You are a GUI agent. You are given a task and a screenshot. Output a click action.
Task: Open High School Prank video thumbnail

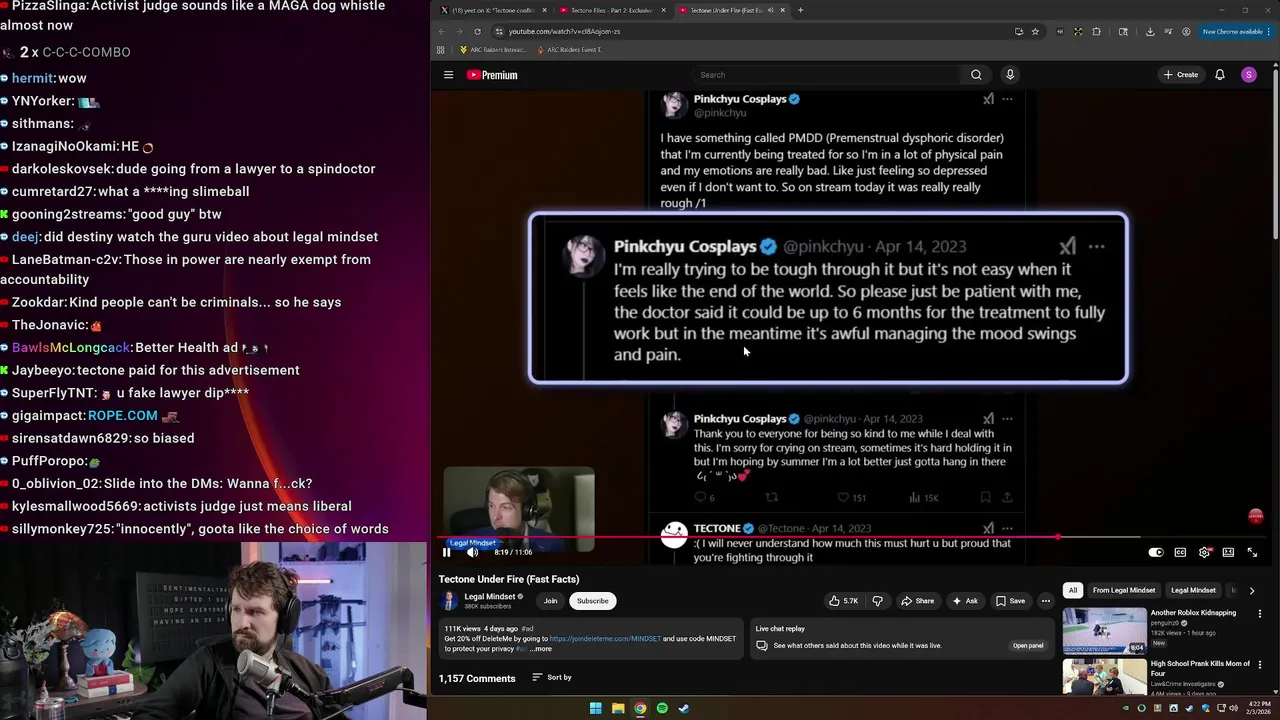point(1104,677)
